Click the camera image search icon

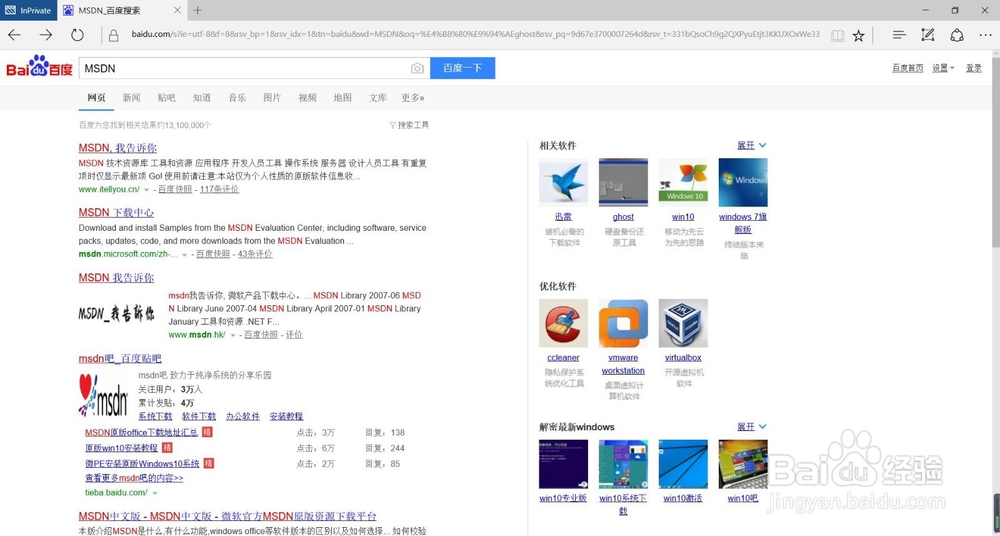coord(416,68)
